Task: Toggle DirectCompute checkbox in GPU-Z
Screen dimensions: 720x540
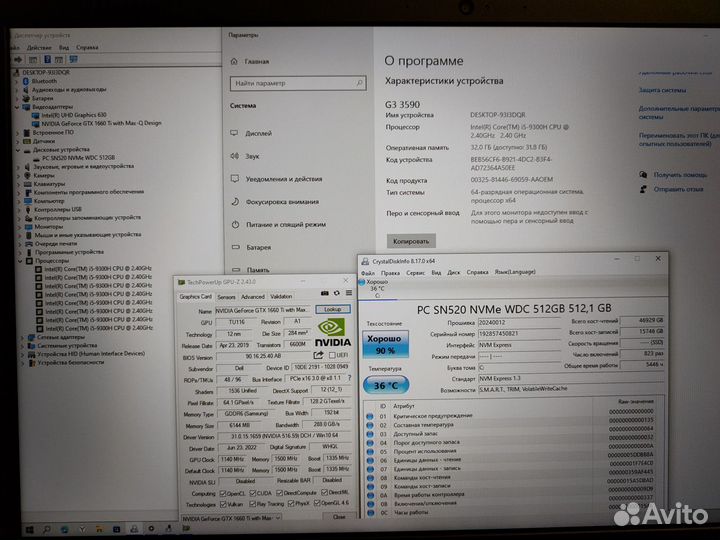Action: (x=279, y=493)
